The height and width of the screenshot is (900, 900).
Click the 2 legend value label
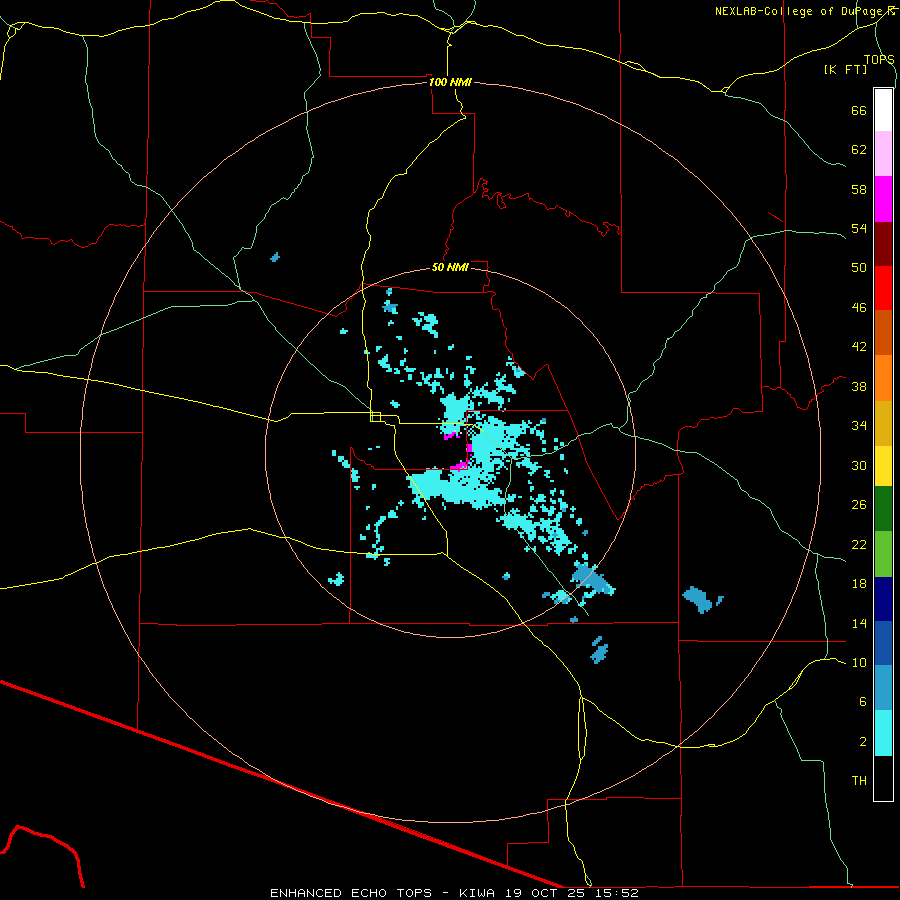(x=863, y=742)
